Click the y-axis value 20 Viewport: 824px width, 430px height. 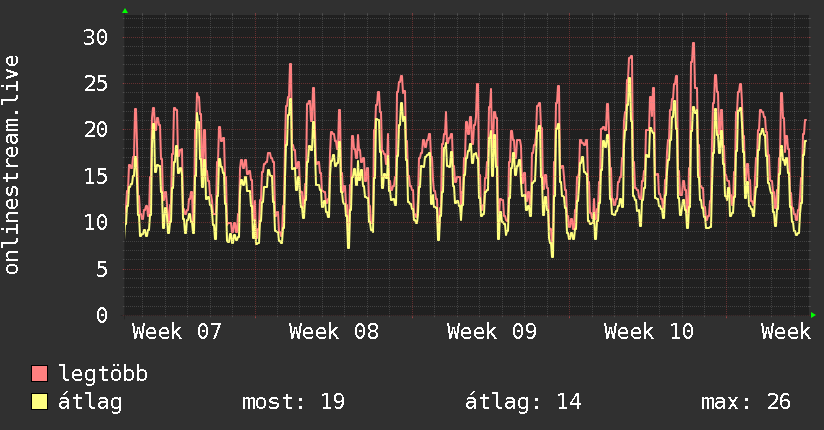96,129
